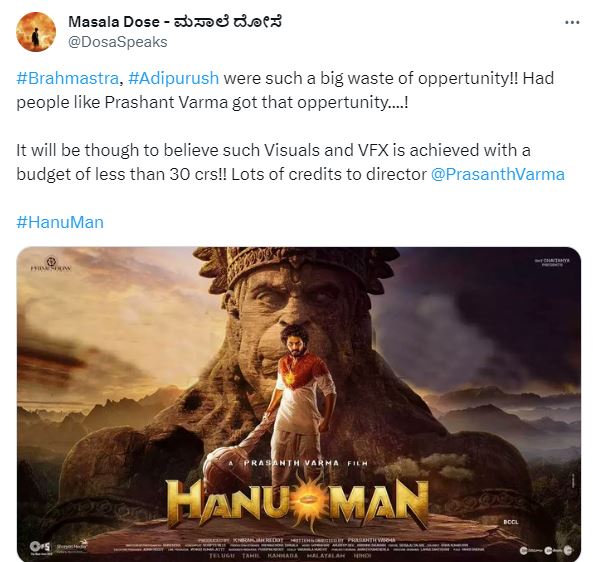This screenshot has width=593, height=562.
Task: Click the Tips music logo at poster bottom-left
Action: tap(39, 546)
